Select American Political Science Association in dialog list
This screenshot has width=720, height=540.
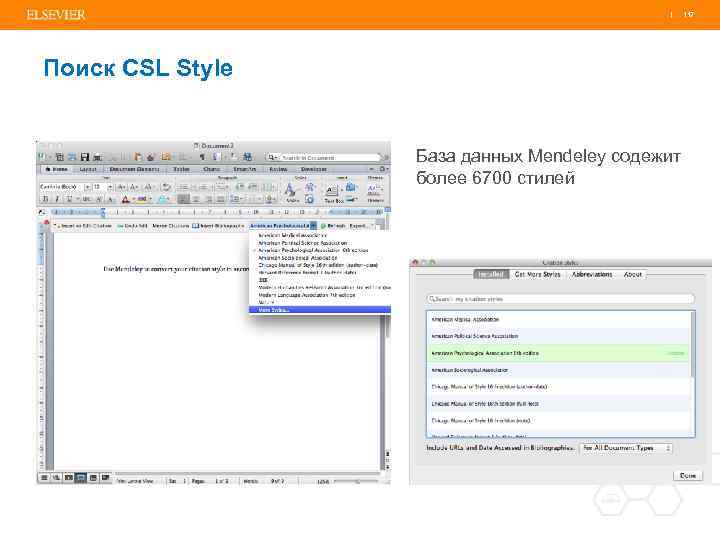558,336
